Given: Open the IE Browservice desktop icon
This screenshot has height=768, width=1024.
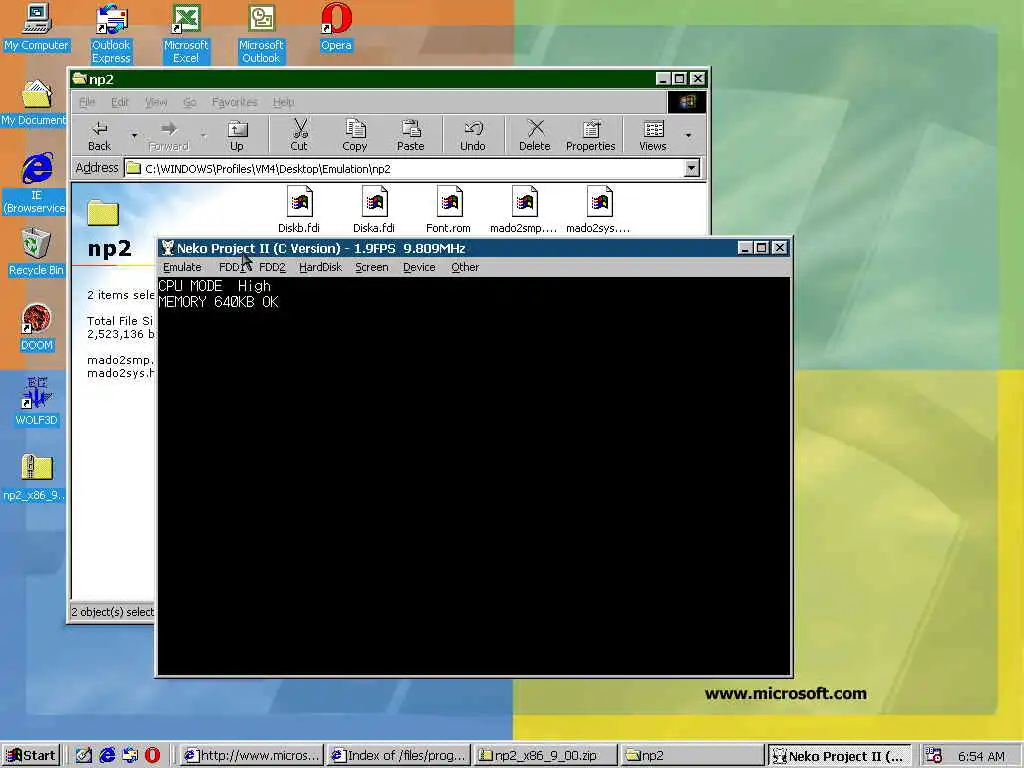Looking at the screenshot, I should click(x=36, y=184).
